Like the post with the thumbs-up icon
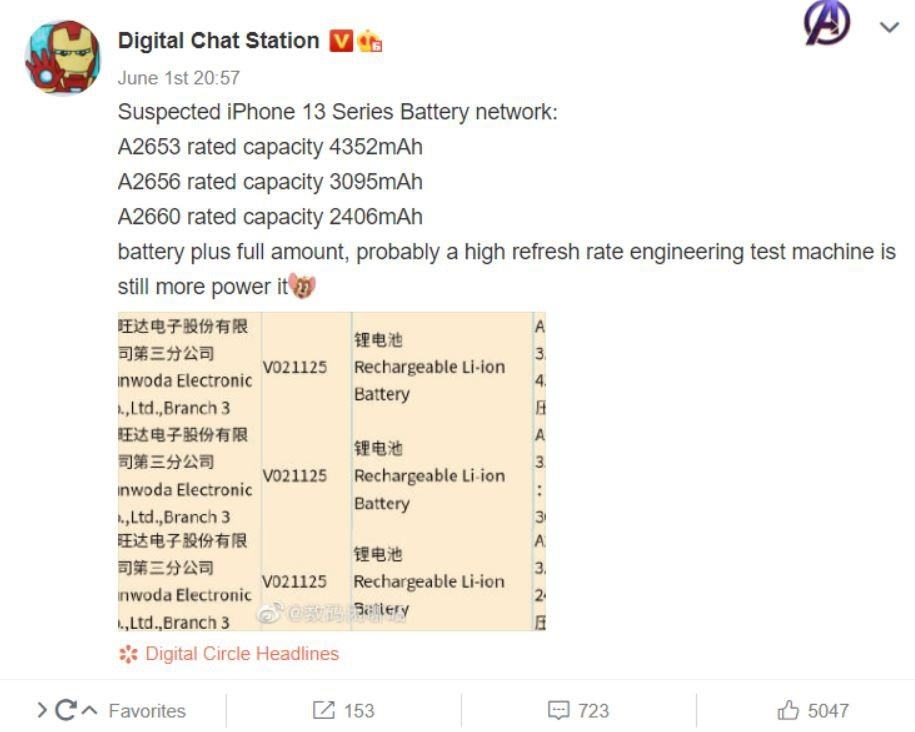915x732 pixels. point(788,711)
